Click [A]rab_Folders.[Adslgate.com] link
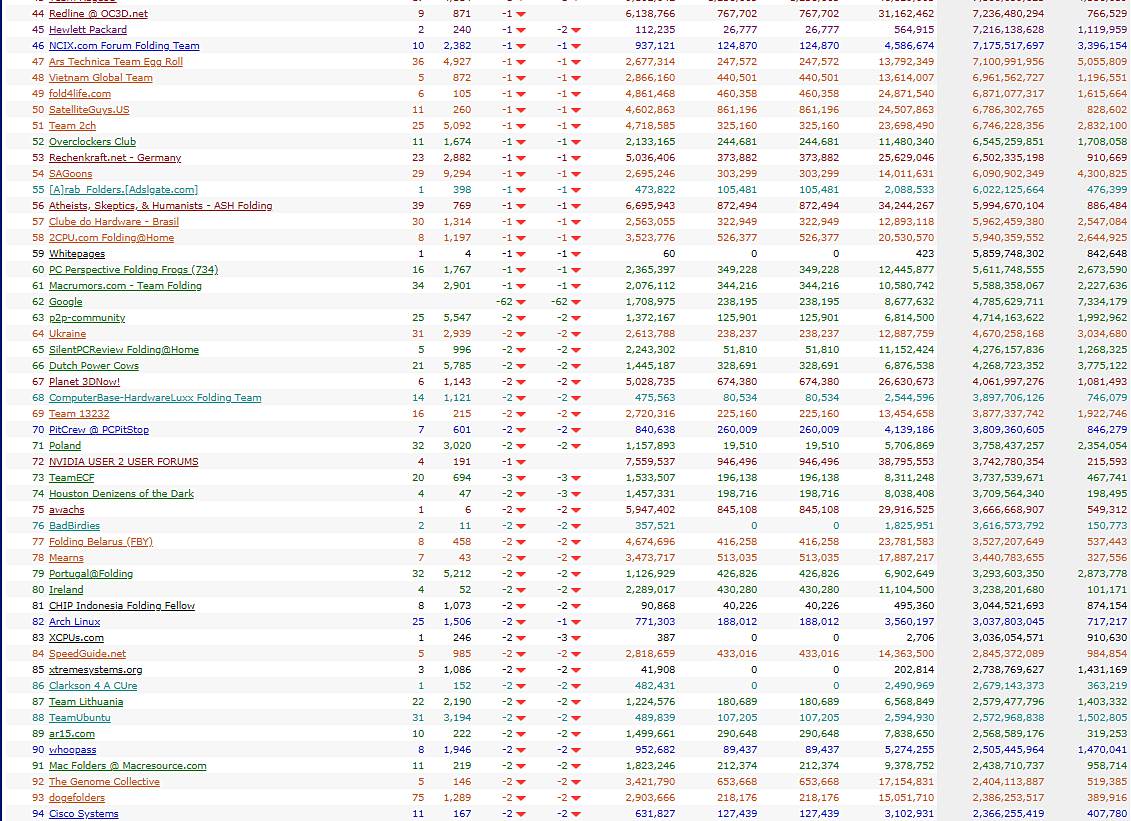Image resolution: width=1131 pixels, height=821 pixels. pyautogui.click(x=123, y=190)
